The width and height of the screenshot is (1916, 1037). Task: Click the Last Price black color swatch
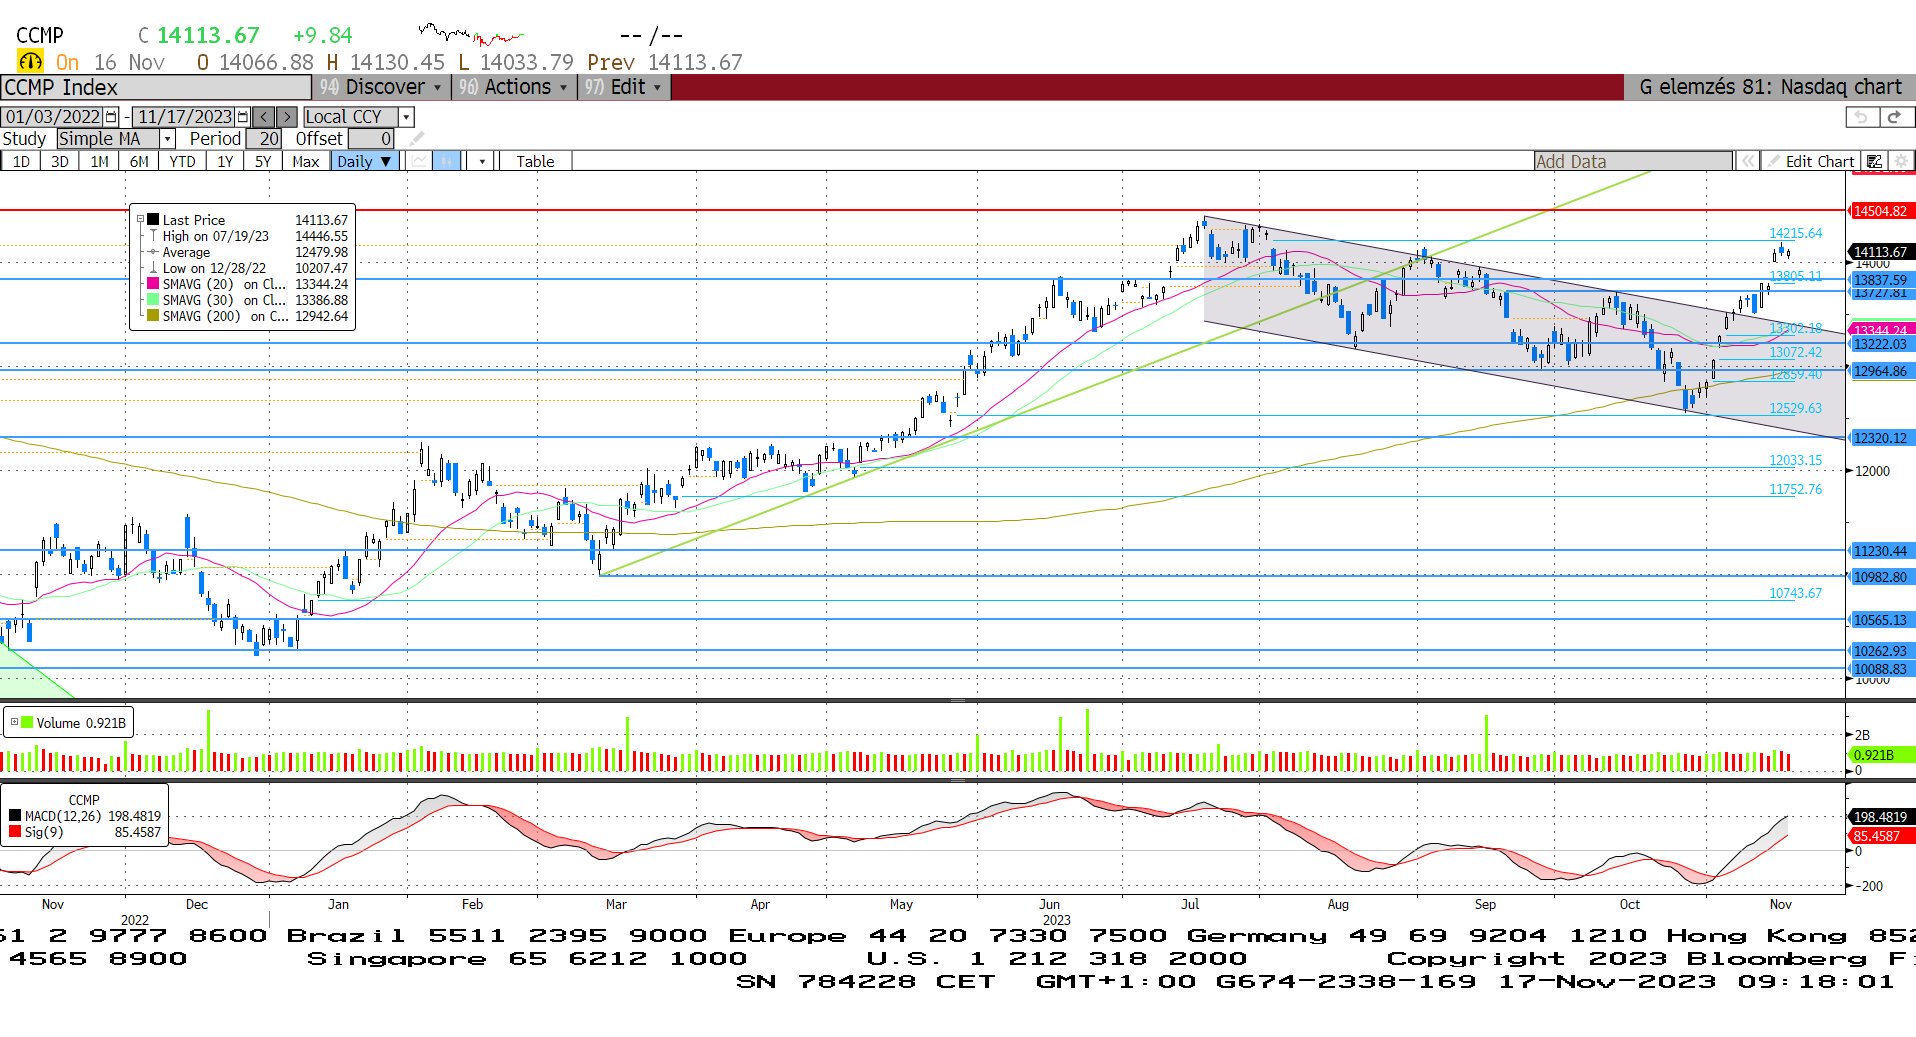coord(153,220)
